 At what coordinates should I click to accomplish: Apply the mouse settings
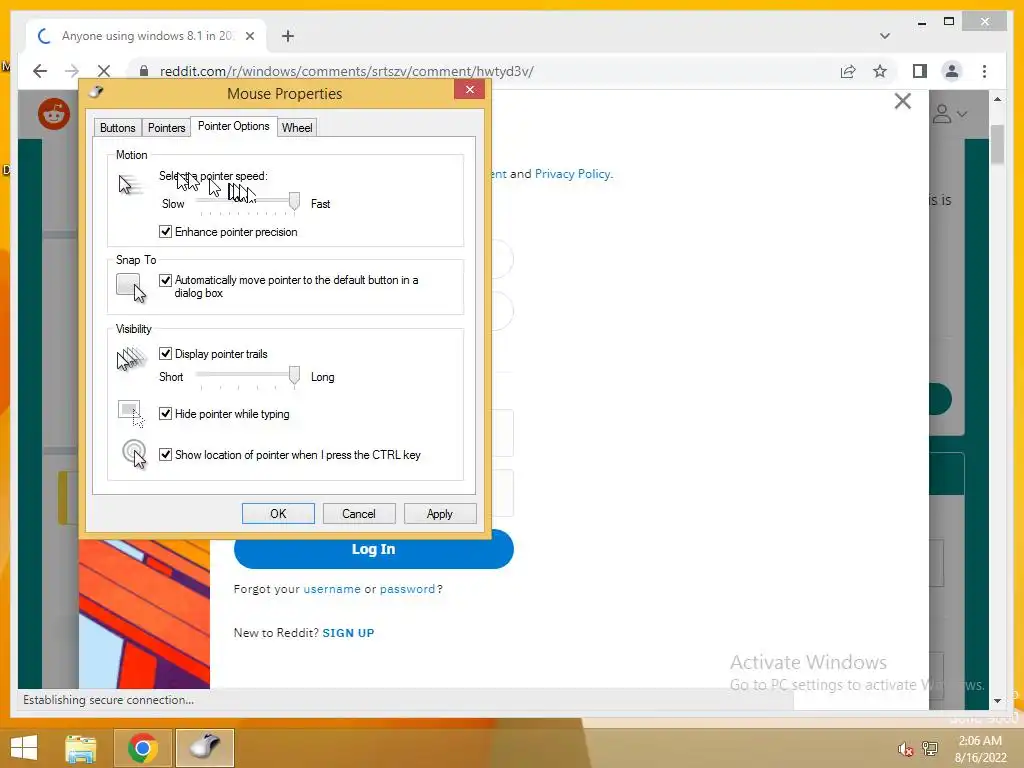click(440, 514)
